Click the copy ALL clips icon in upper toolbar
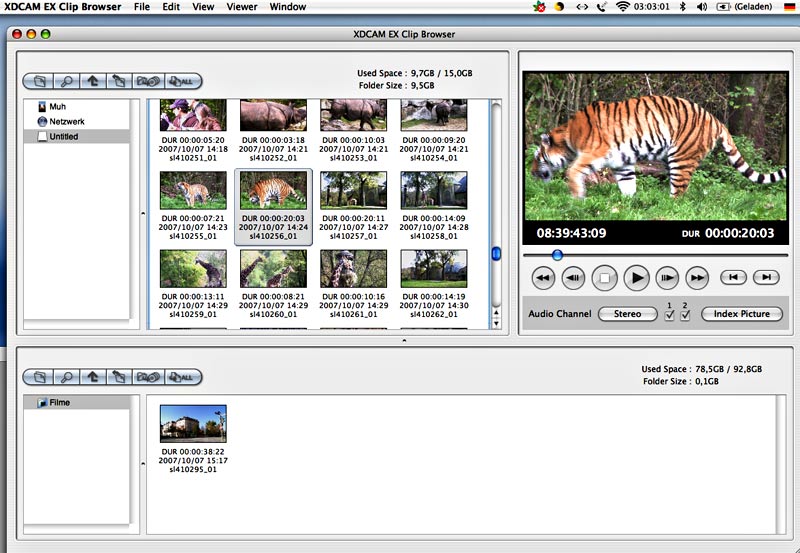800x553 pixels. pos(181,81)
